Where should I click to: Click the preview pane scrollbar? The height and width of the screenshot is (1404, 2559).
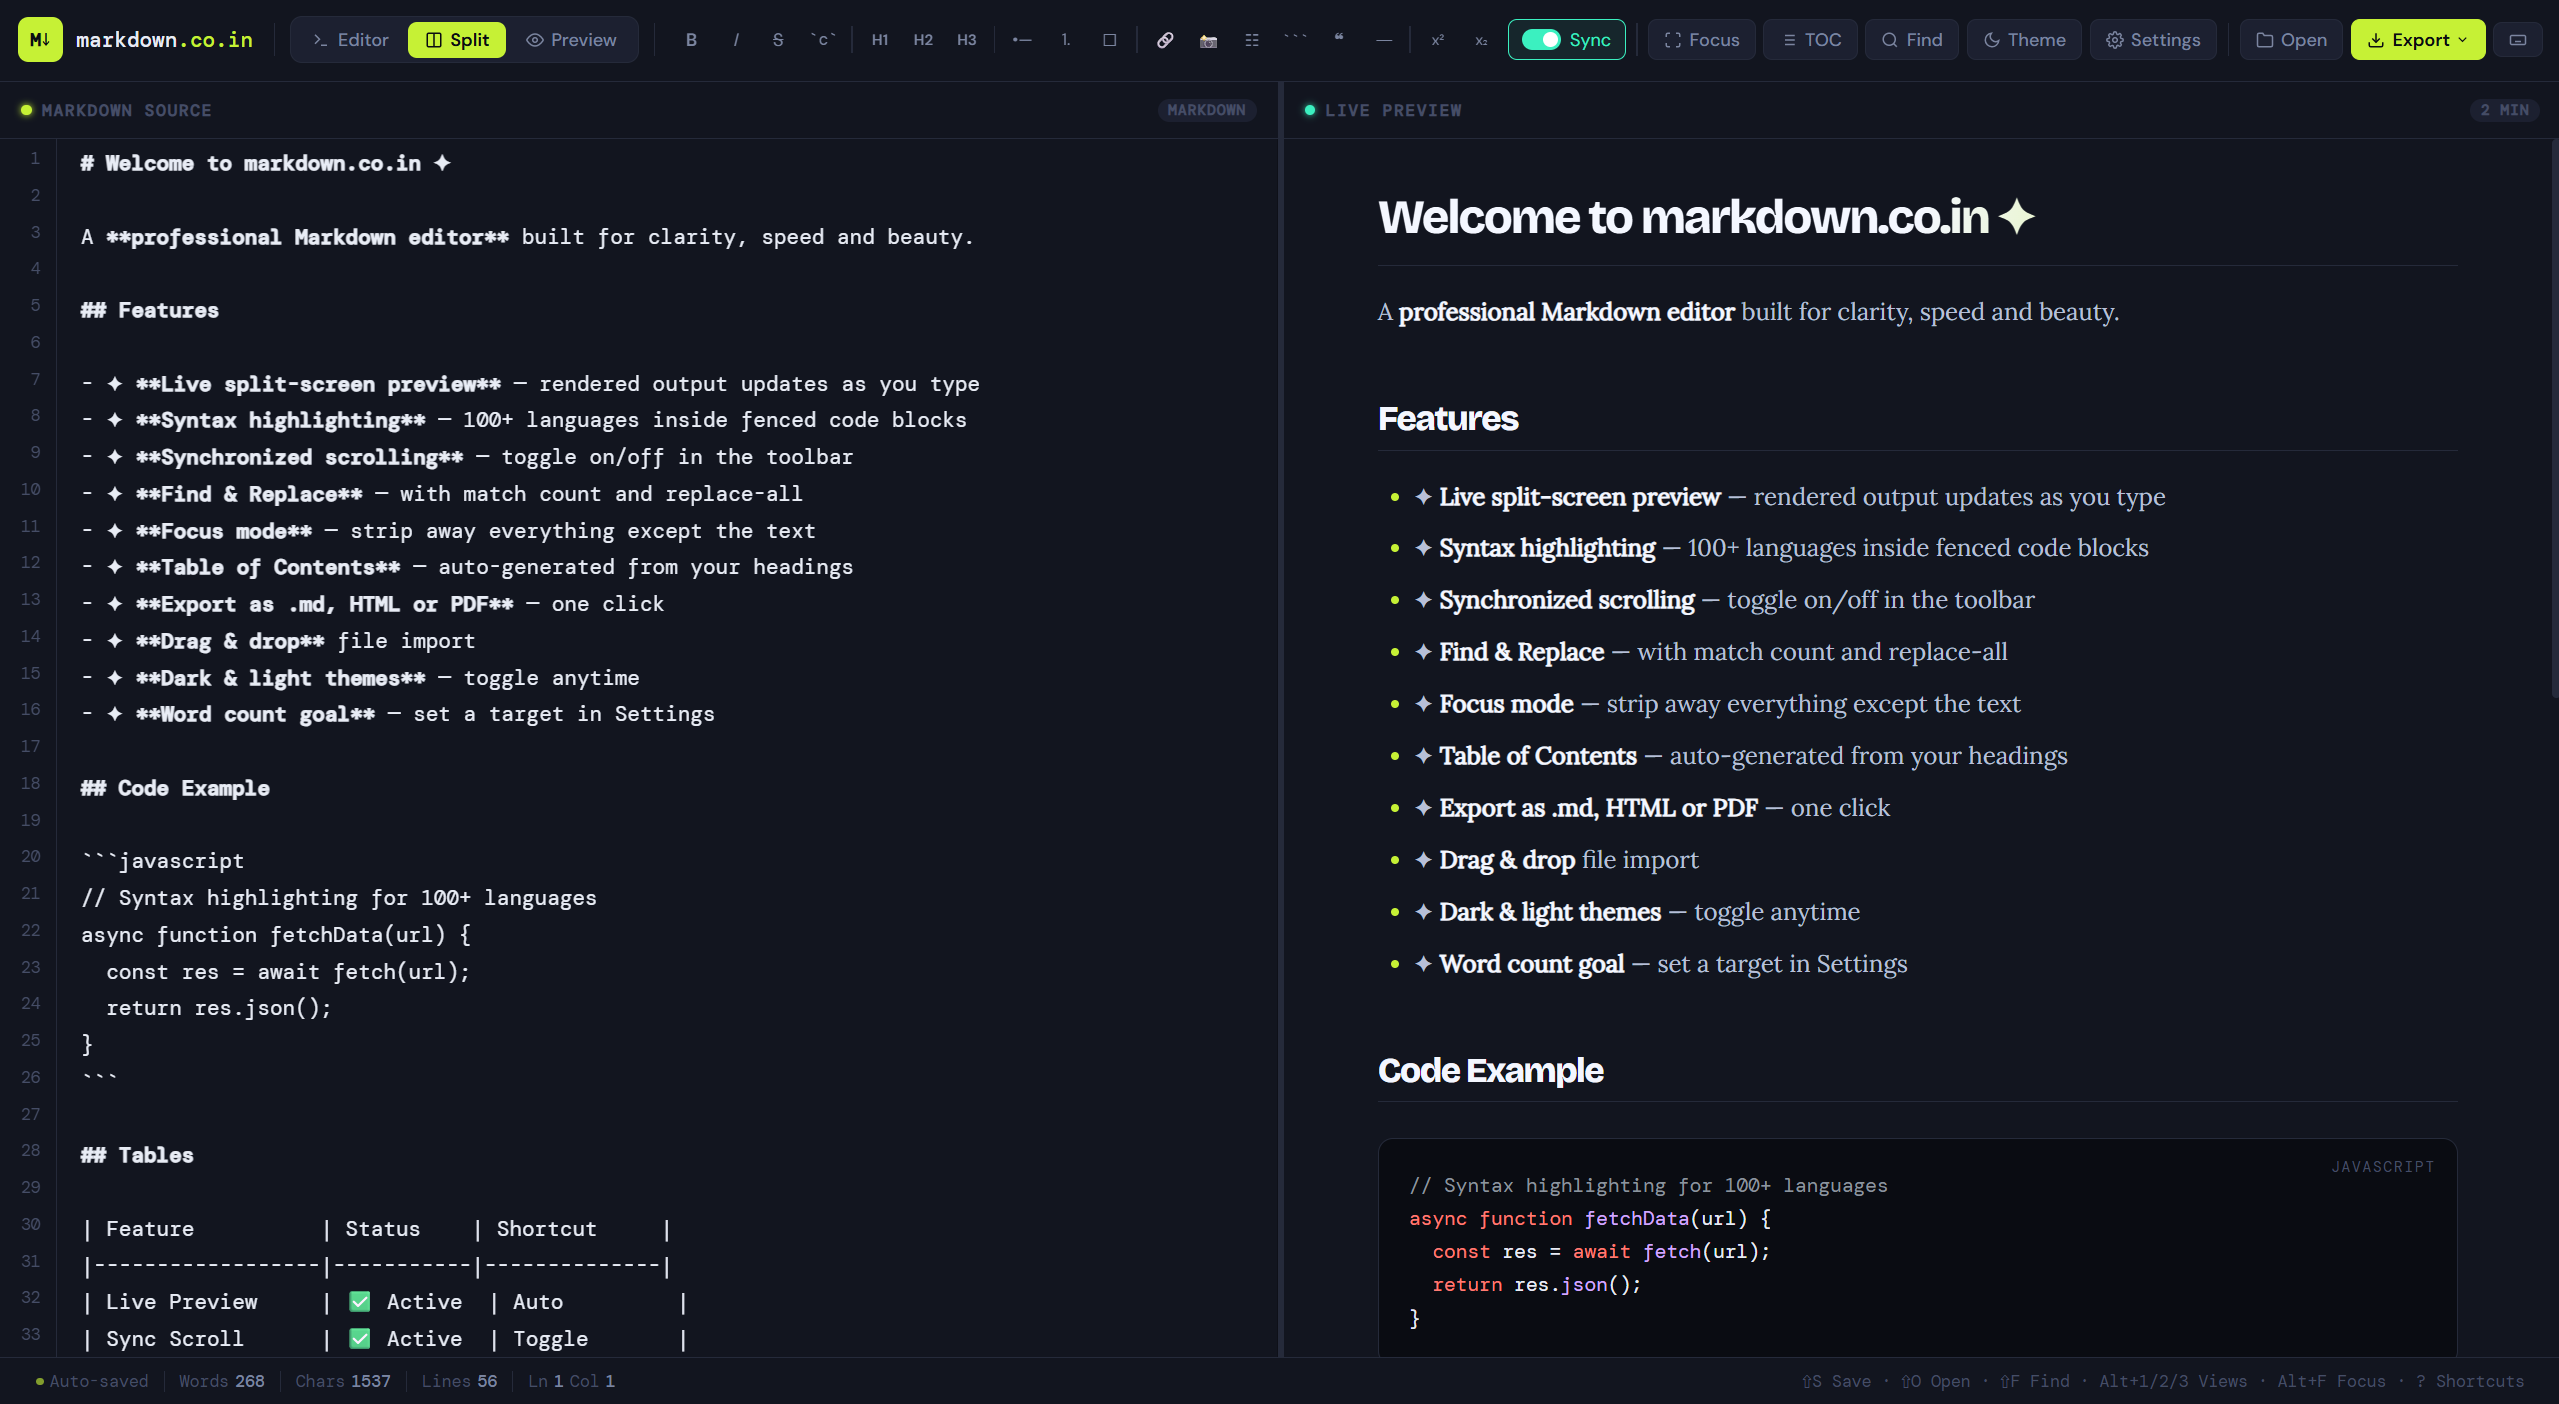[x=2553, y=420]
